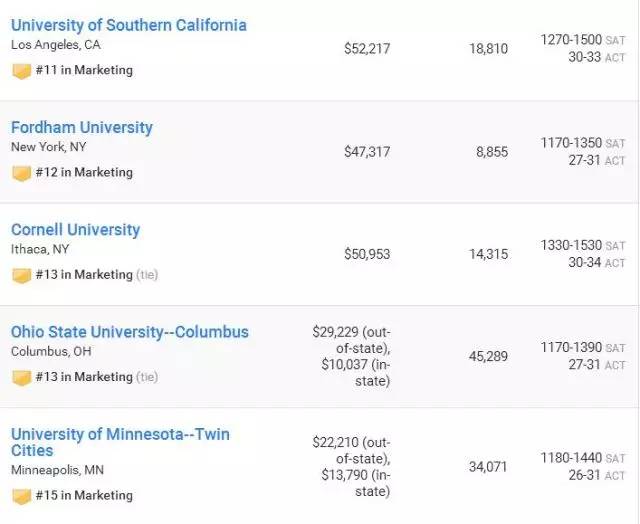This screenshot has height=524, width=640.
Task: Click the Los Angeles, CA location text
Action: click(56, 44)
